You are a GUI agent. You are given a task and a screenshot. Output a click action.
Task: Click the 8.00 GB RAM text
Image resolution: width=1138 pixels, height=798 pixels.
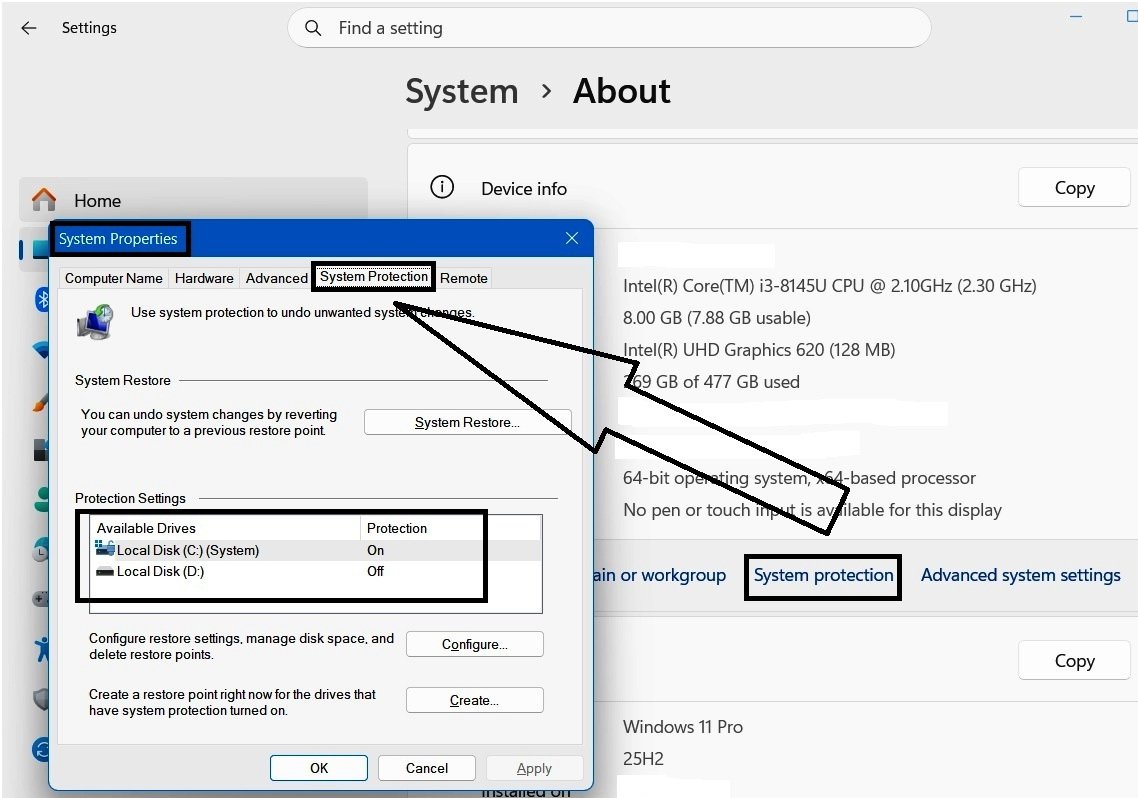pos(716,318)
